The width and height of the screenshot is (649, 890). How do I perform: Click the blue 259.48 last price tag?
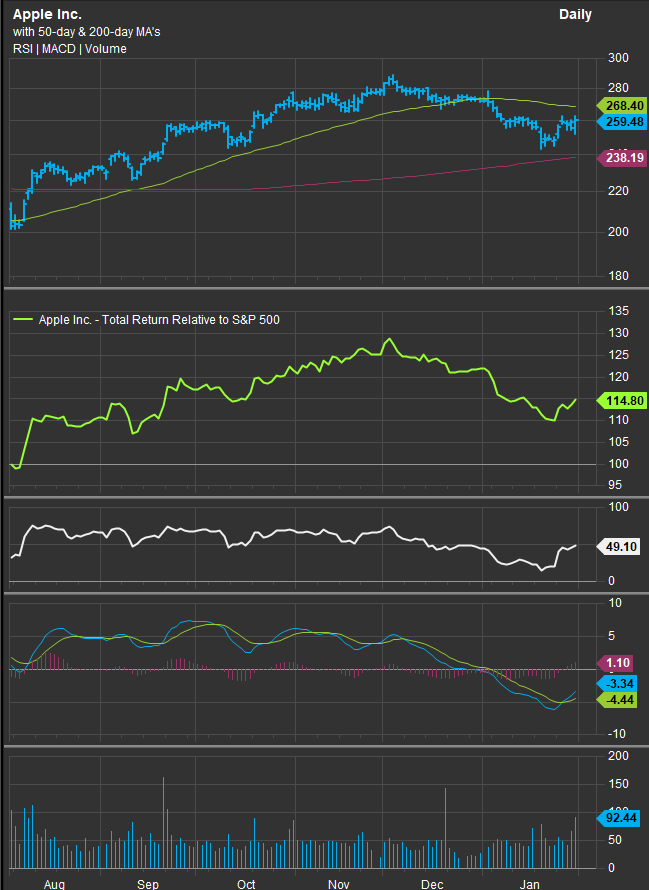(x=621, y=122)
